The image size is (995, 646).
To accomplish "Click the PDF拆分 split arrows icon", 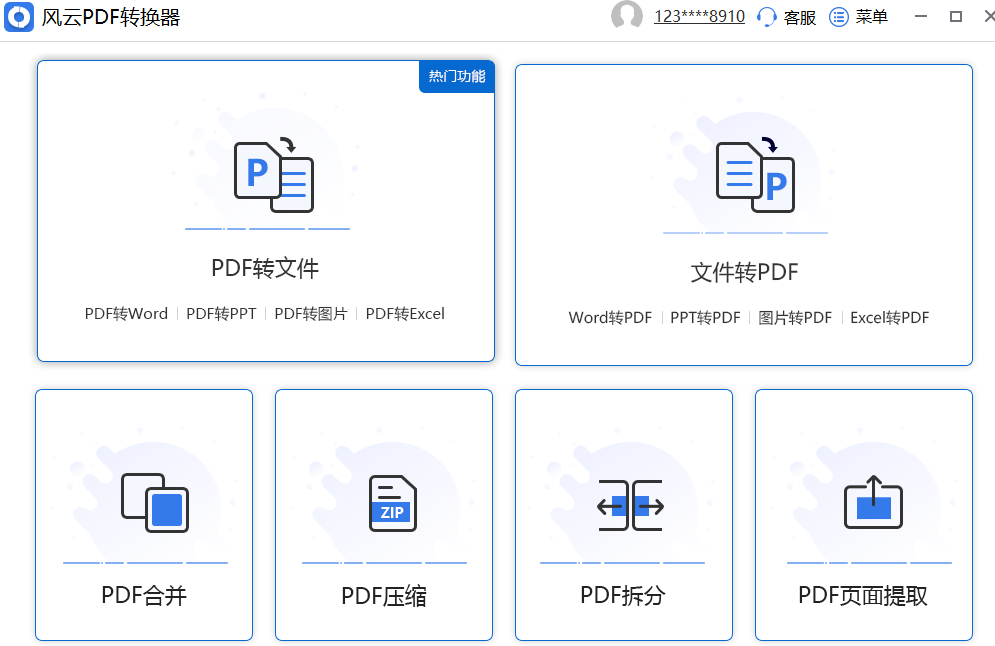I will coord(630,506).
